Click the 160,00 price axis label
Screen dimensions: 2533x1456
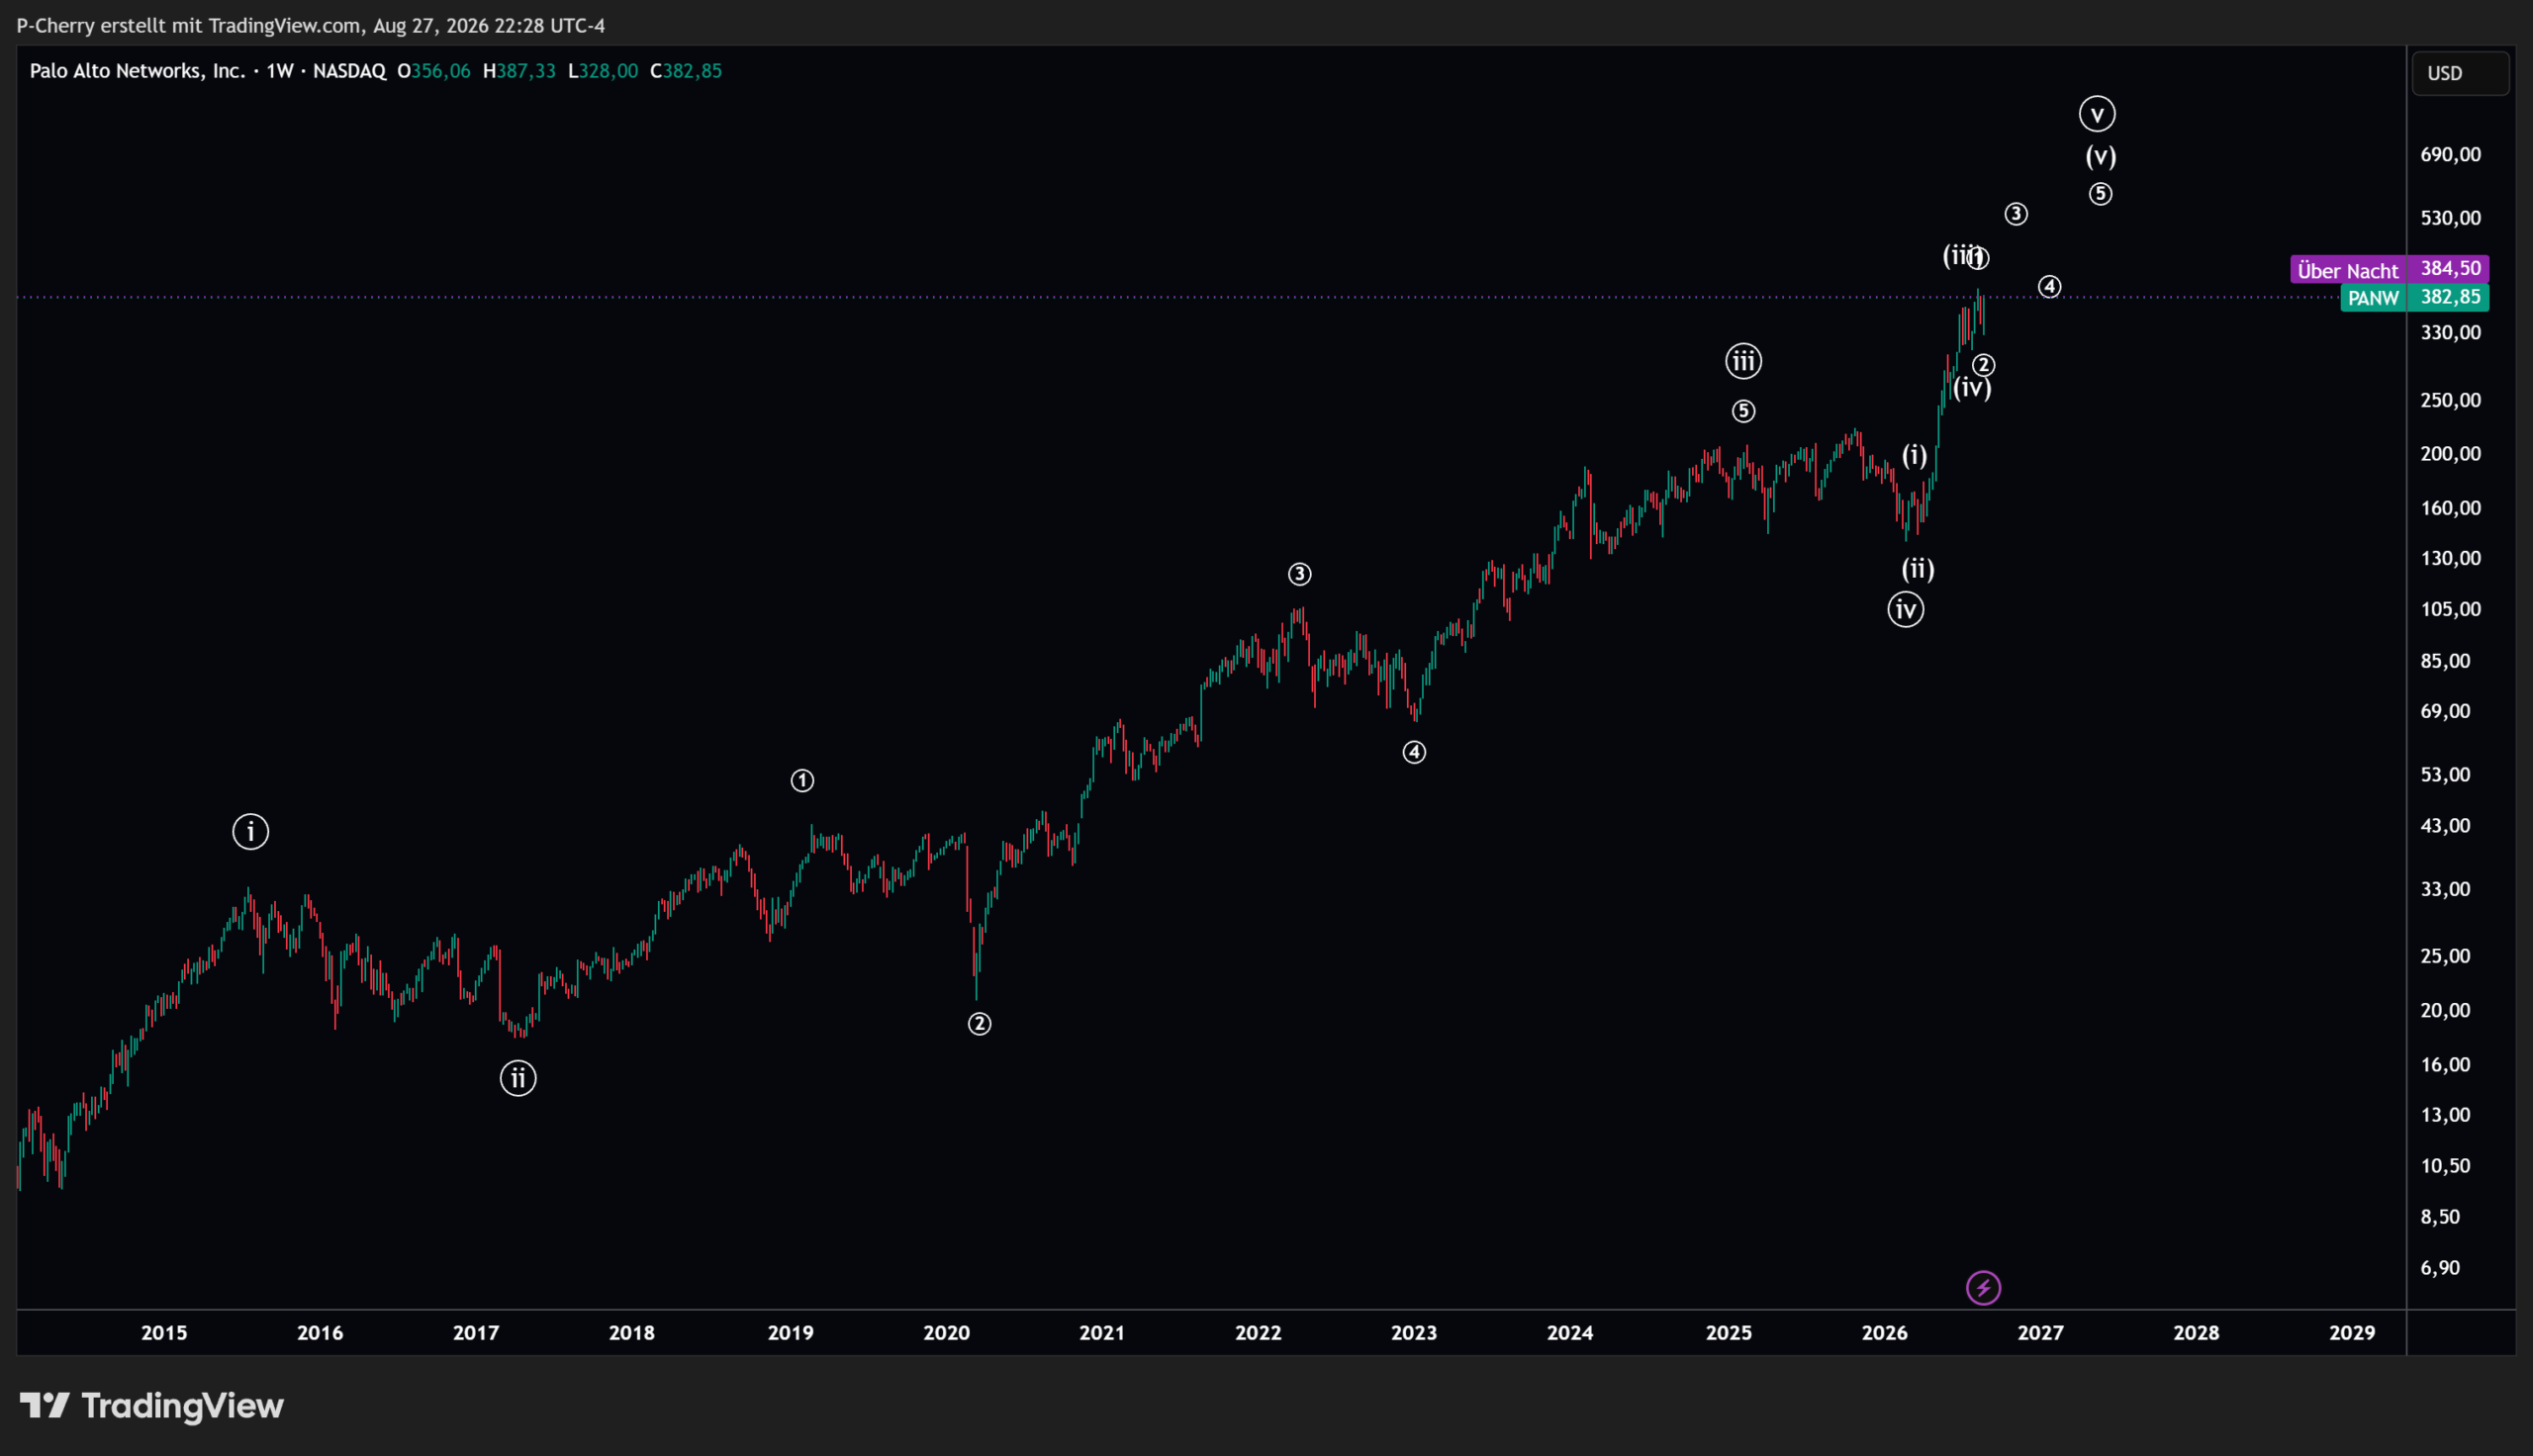pyautogui.click(x=2451, y=508)
